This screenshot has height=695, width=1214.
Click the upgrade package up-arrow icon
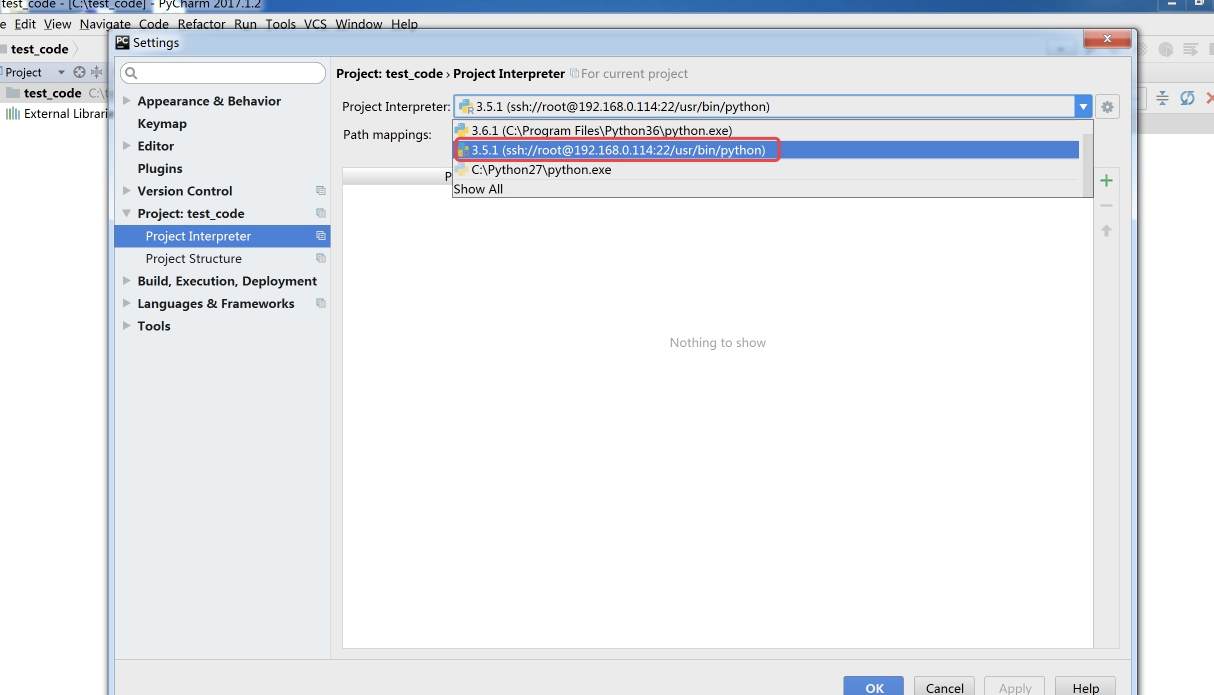(x=1106, y=230)
